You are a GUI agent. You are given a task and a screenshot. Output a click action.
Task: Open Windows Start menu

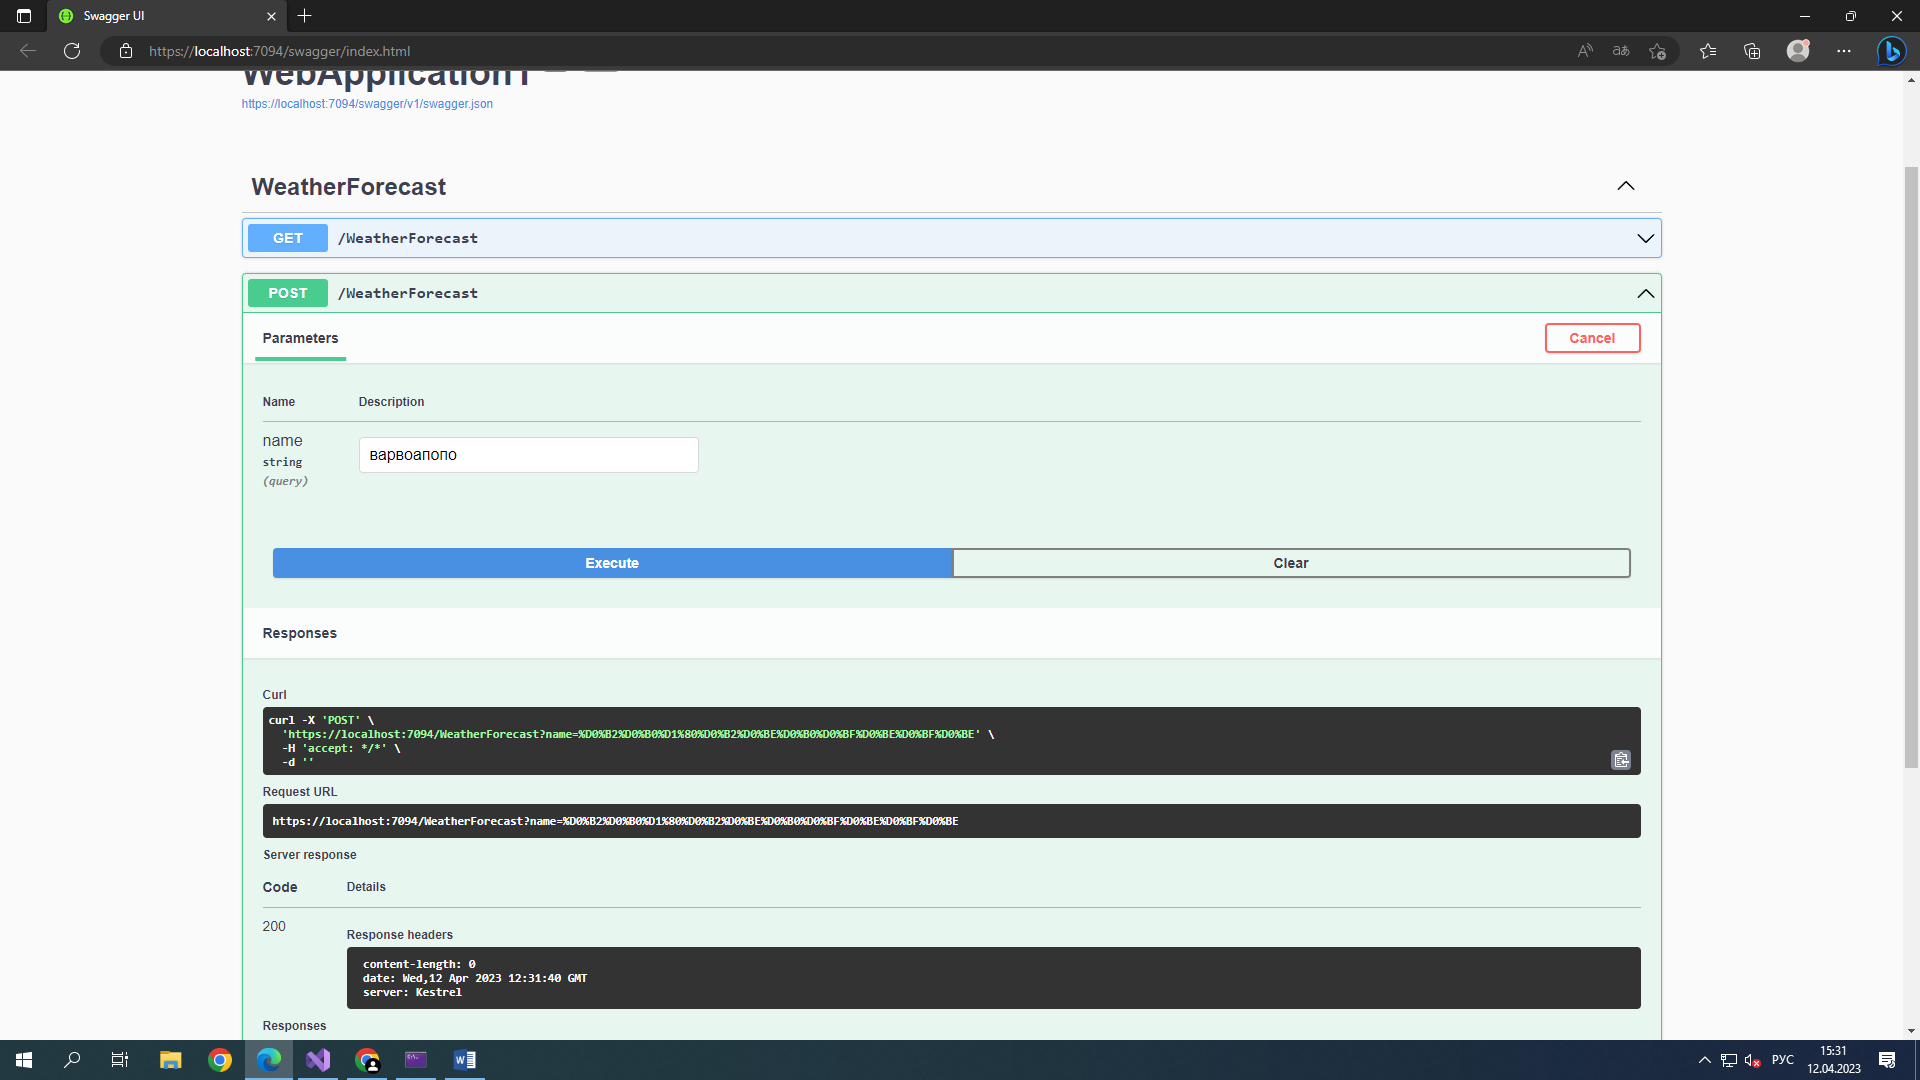click(24, 1060)
